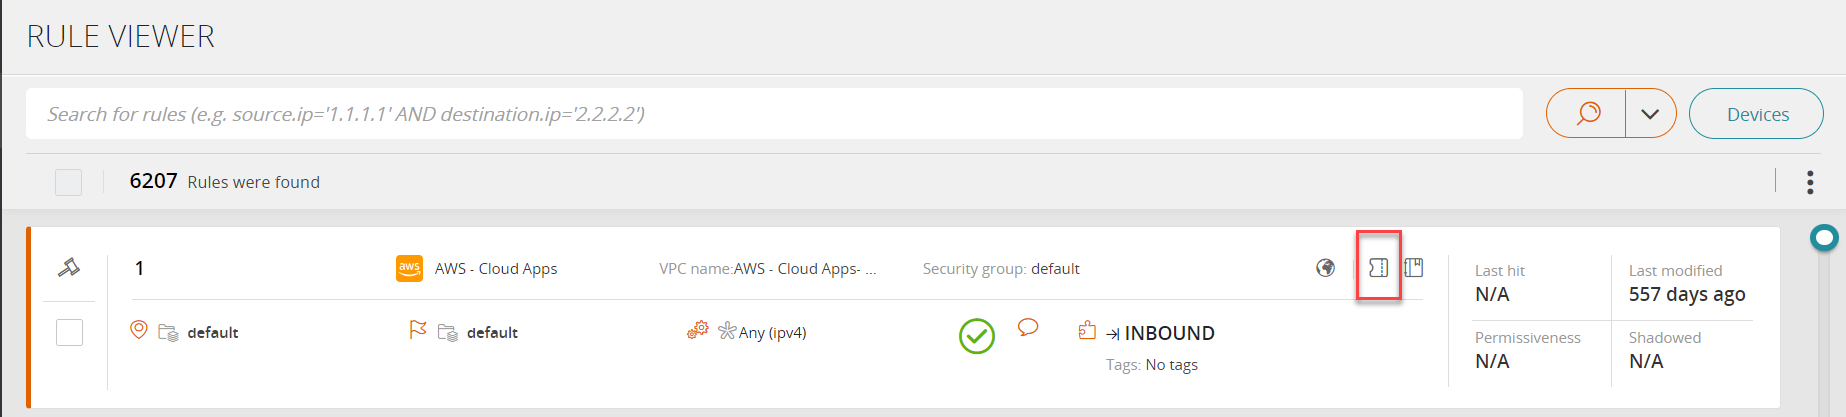Click the globe icon in rule row

[x=1325, y=267]
